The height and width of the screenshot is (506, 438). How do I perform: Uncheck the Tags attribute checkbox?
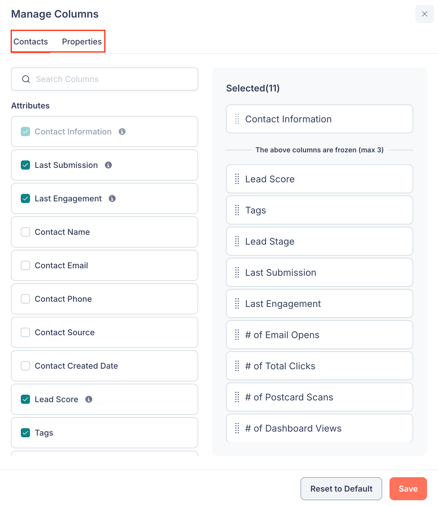(25, 433)
